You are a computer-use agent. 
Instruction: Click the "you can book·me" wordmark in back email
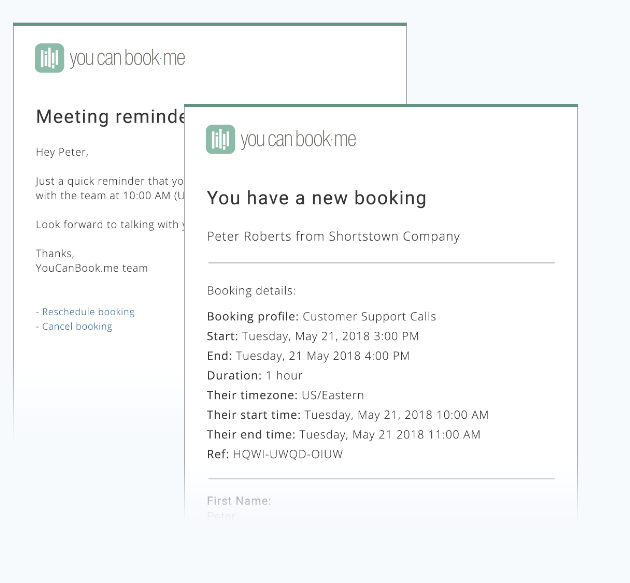(127, 58)
